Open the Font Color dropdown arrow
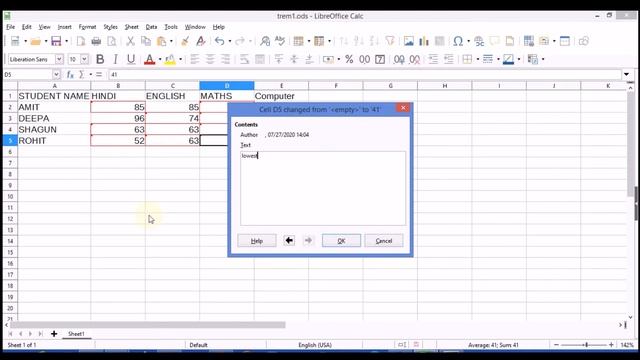 tap(160, 59)
